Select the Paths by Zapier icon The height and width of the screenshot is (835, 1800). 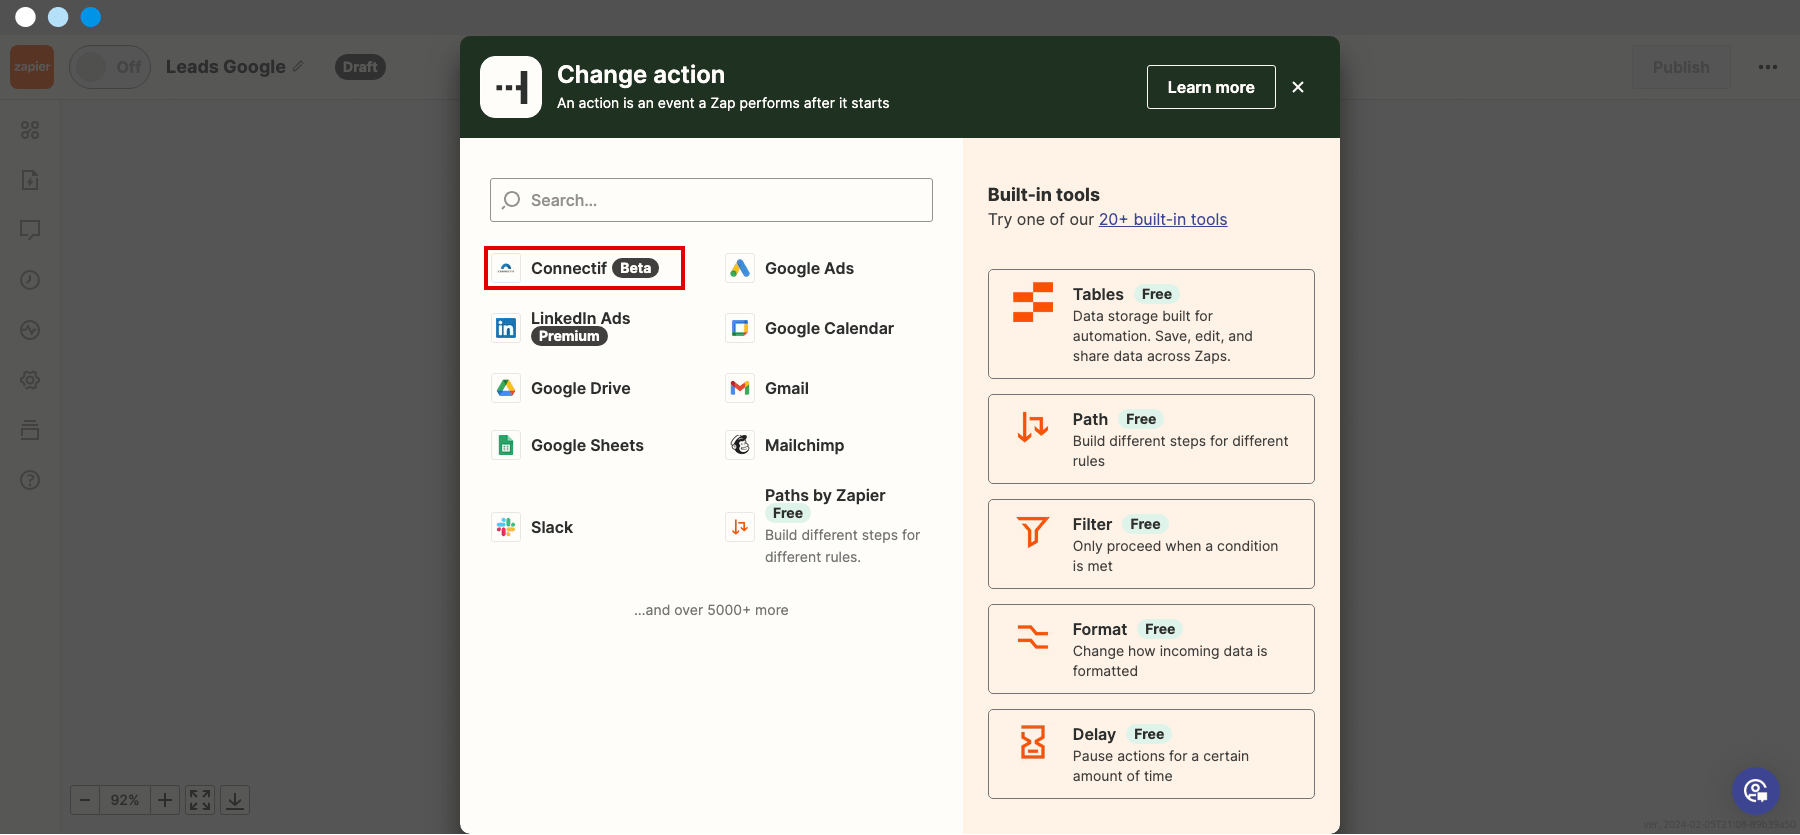[740, 527]
